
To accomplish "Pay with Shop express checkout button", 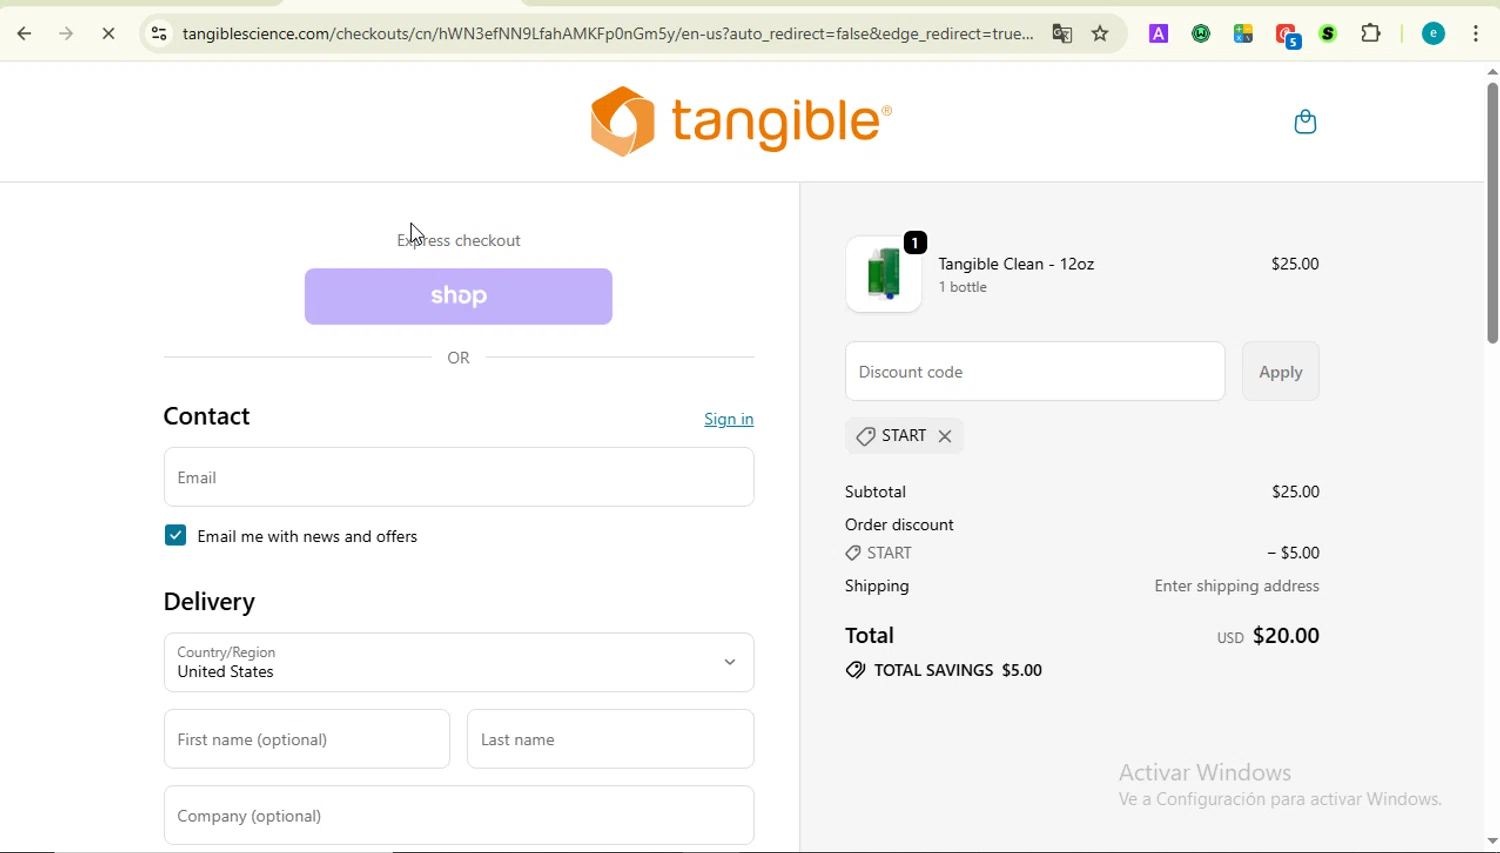I will click(459, 296).
